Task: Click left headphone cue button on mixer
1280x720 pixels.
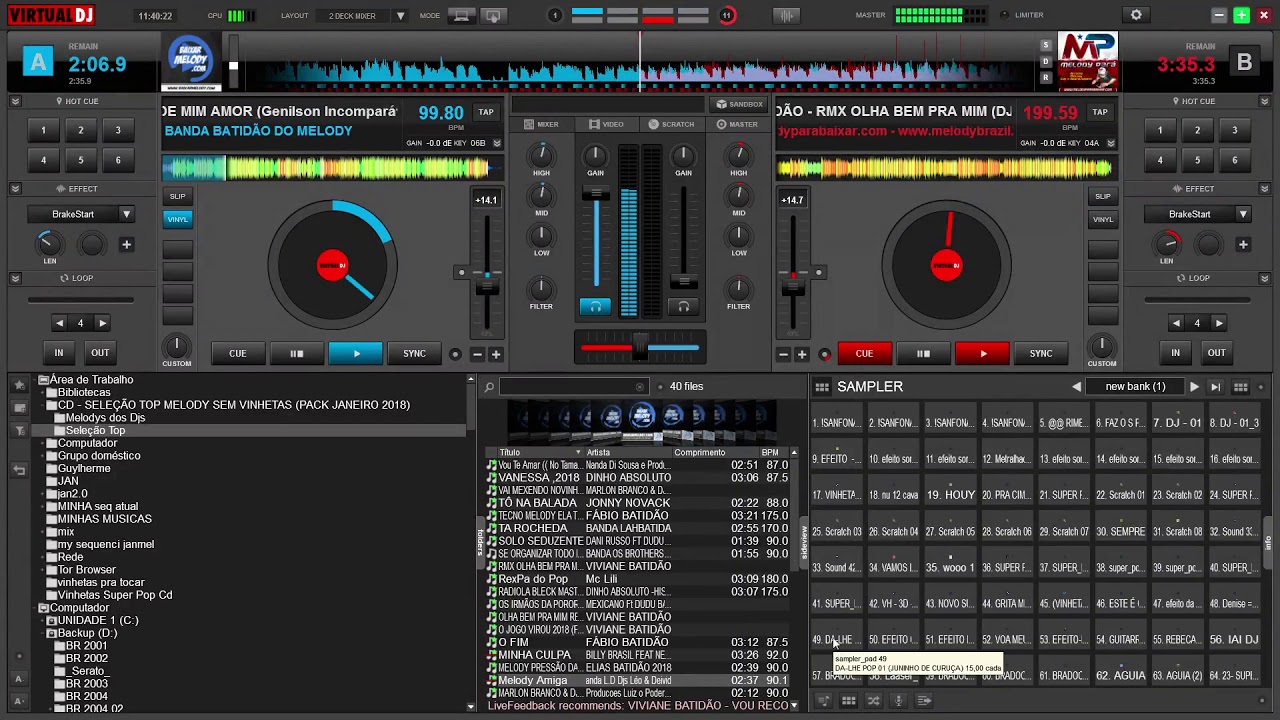Action: pyautogui.click(x=595, y=307)
